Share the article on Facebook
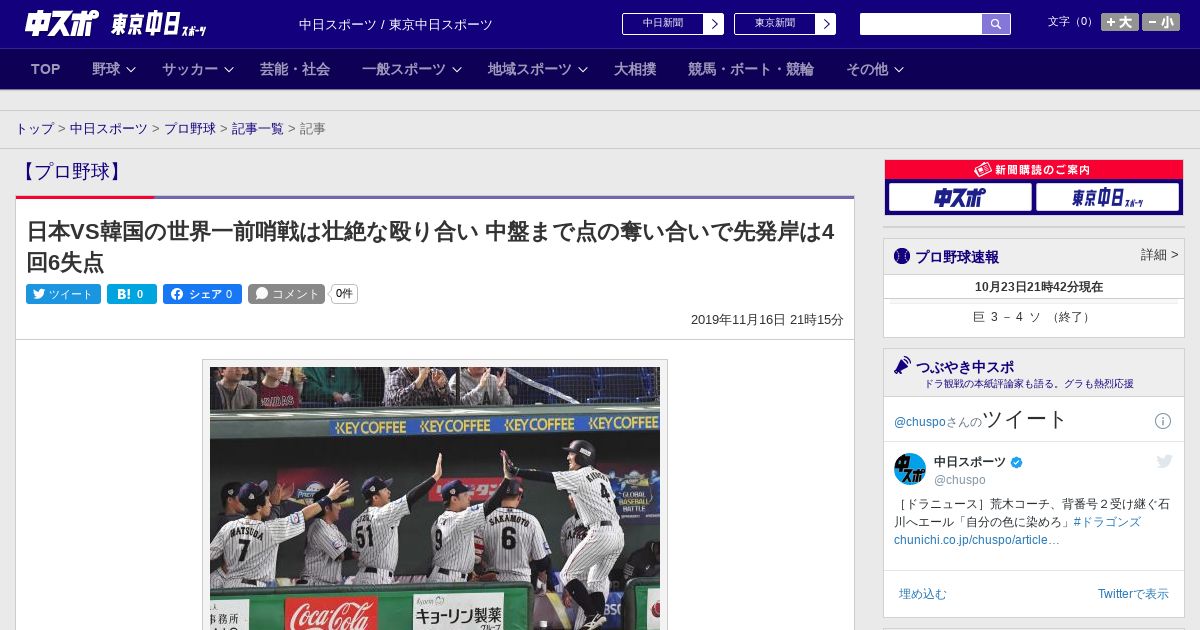The image size is (1200, 630). point(202,294)
